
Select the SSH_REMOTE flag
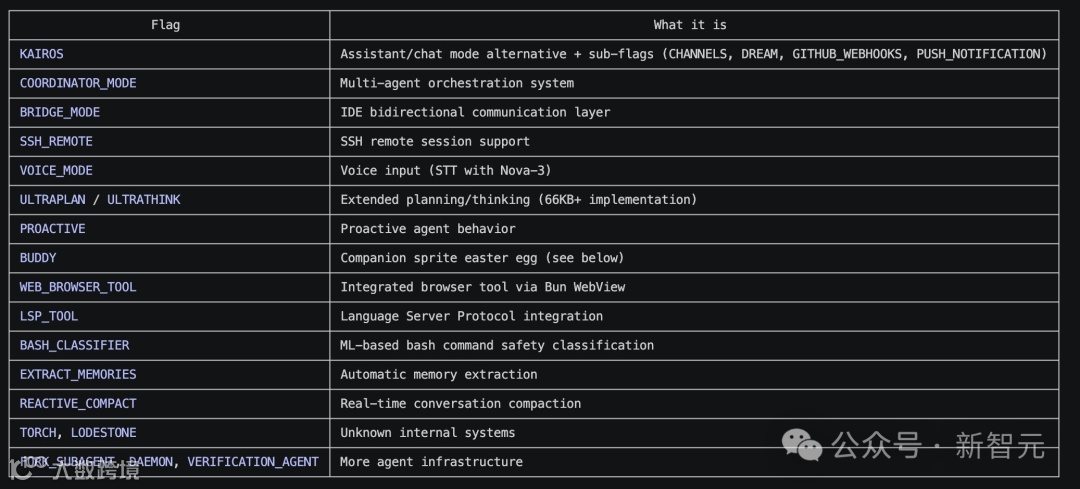coord(56,141)
